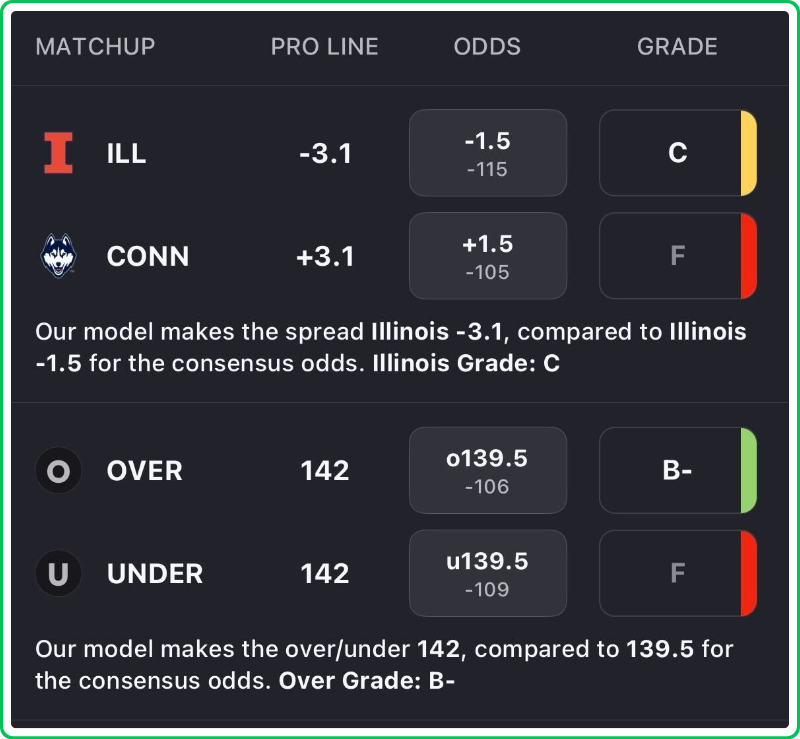Pick the o139.5 over odds button
Screen dimensions: 800x739
(487, 470)
